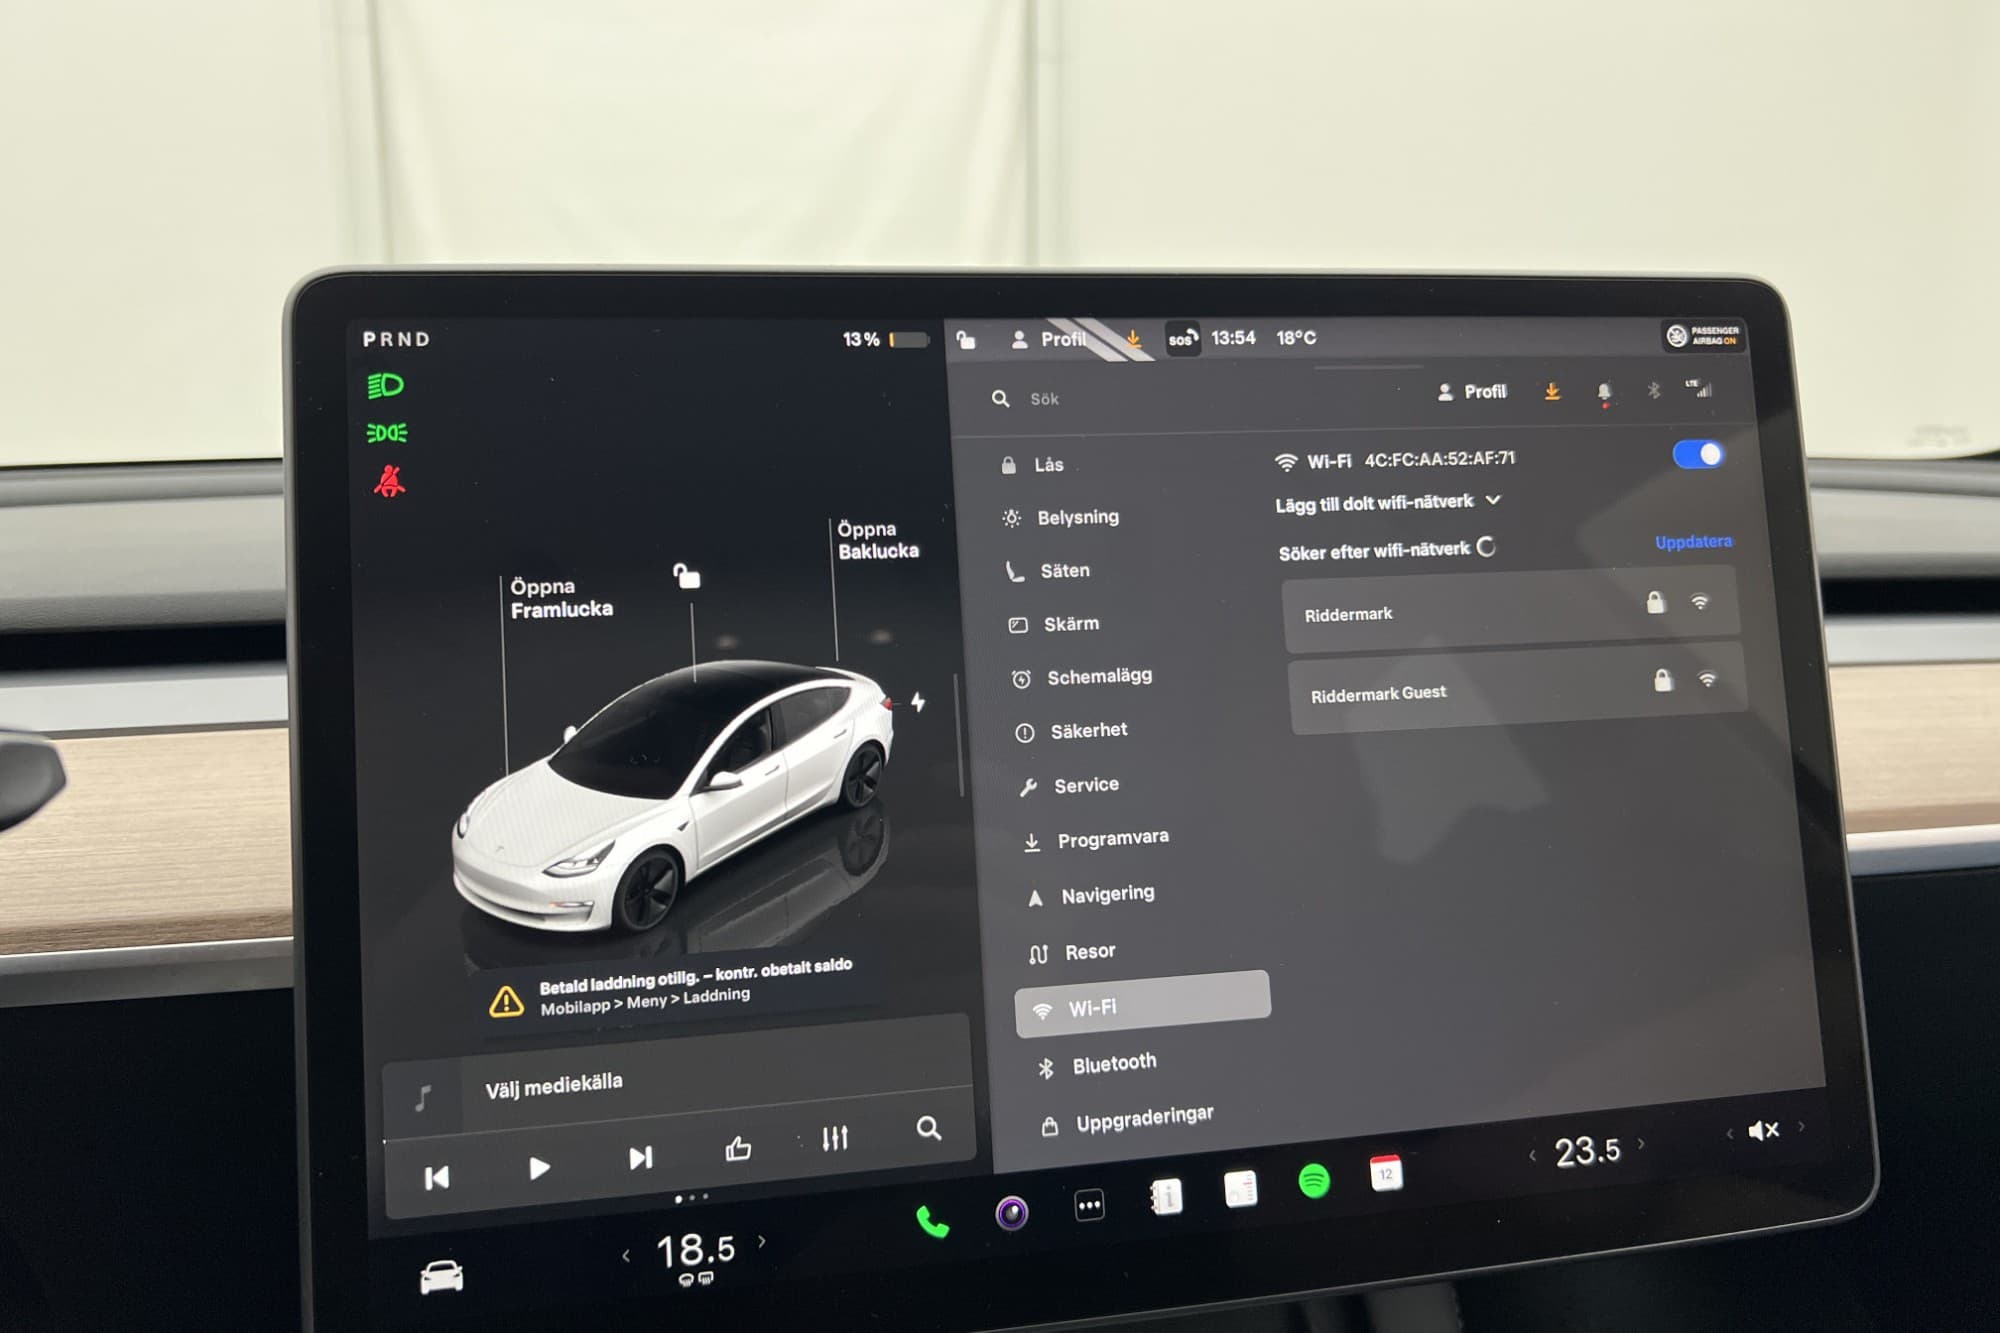Tap the SOS status icon

point(1183,339)
